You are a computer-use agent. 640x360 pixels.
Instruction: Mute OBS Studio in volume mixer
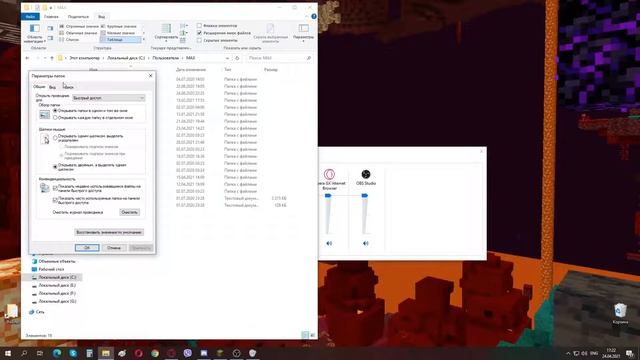[x=366, y=243]
